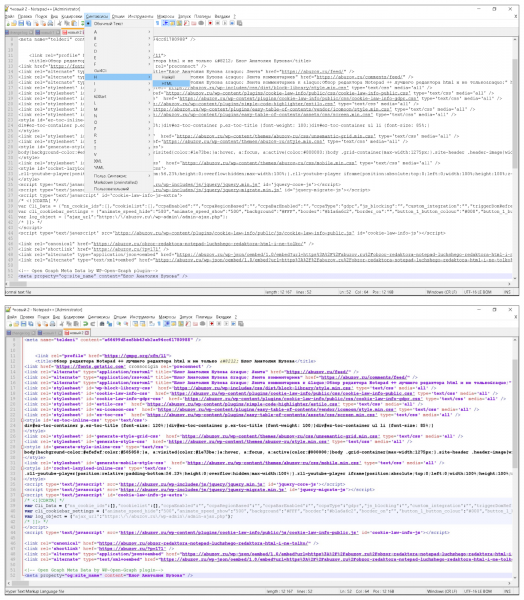The image size is (524, 600).
Task: Close 'новый 2' tab in bottom window
Action: coord(87,333)
